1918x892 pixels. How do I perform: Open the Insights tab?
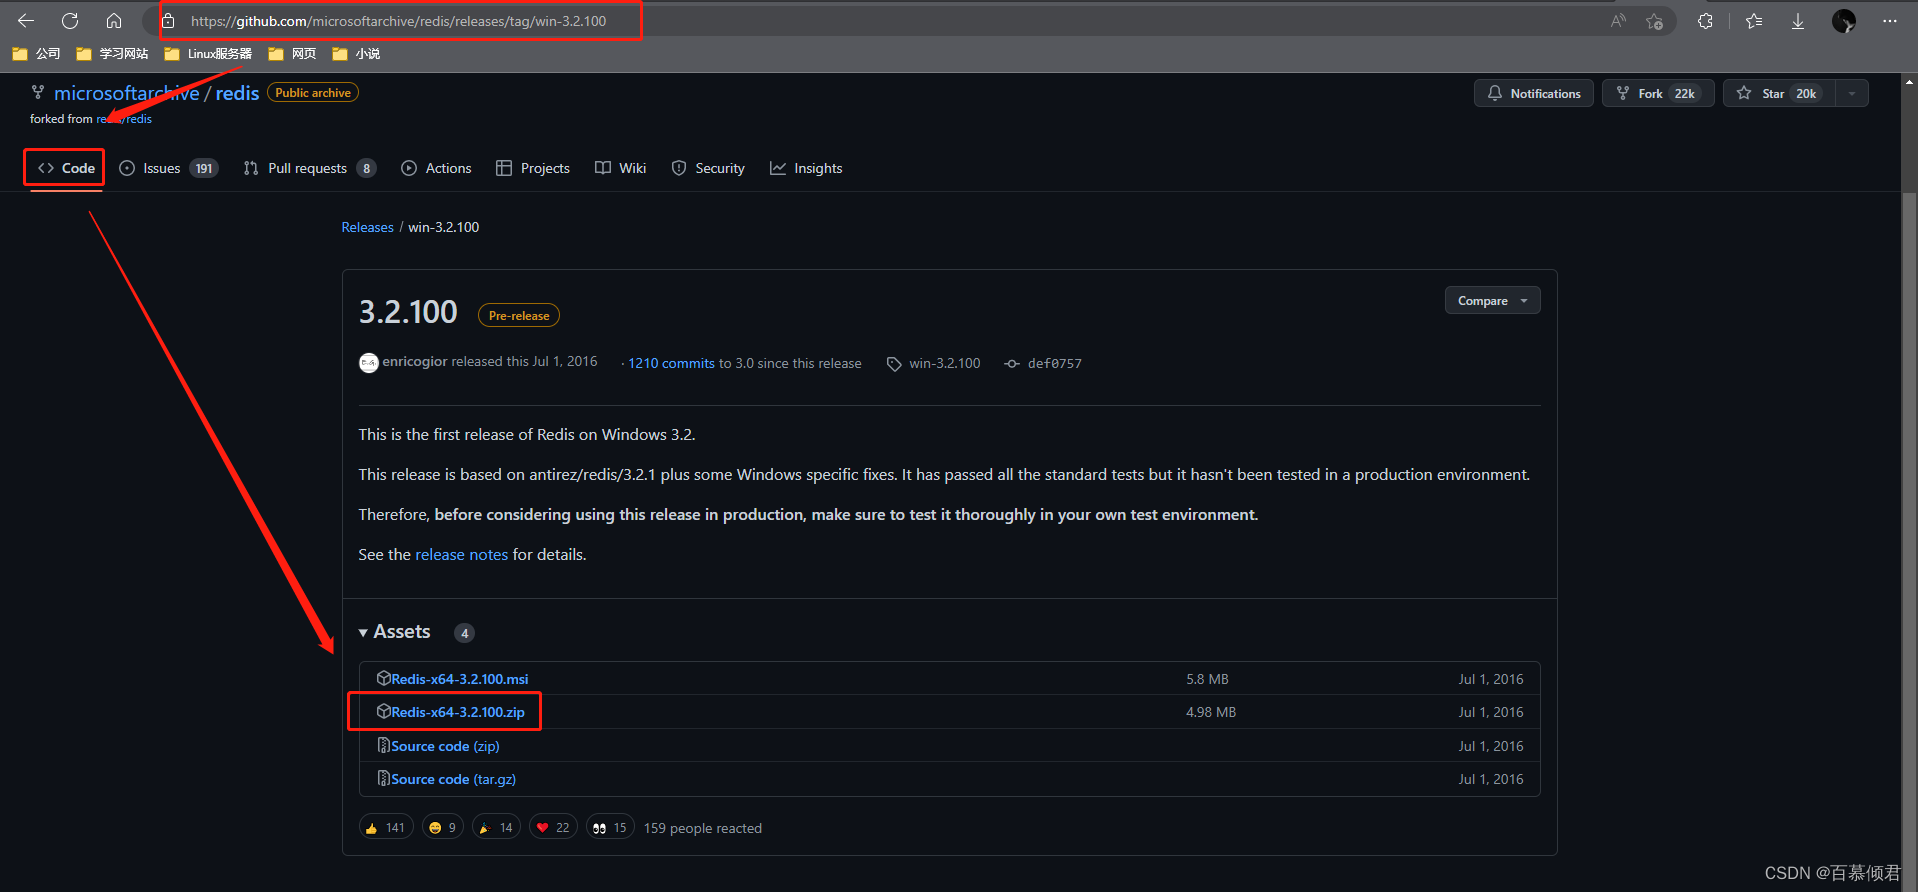tap(806, 168)
